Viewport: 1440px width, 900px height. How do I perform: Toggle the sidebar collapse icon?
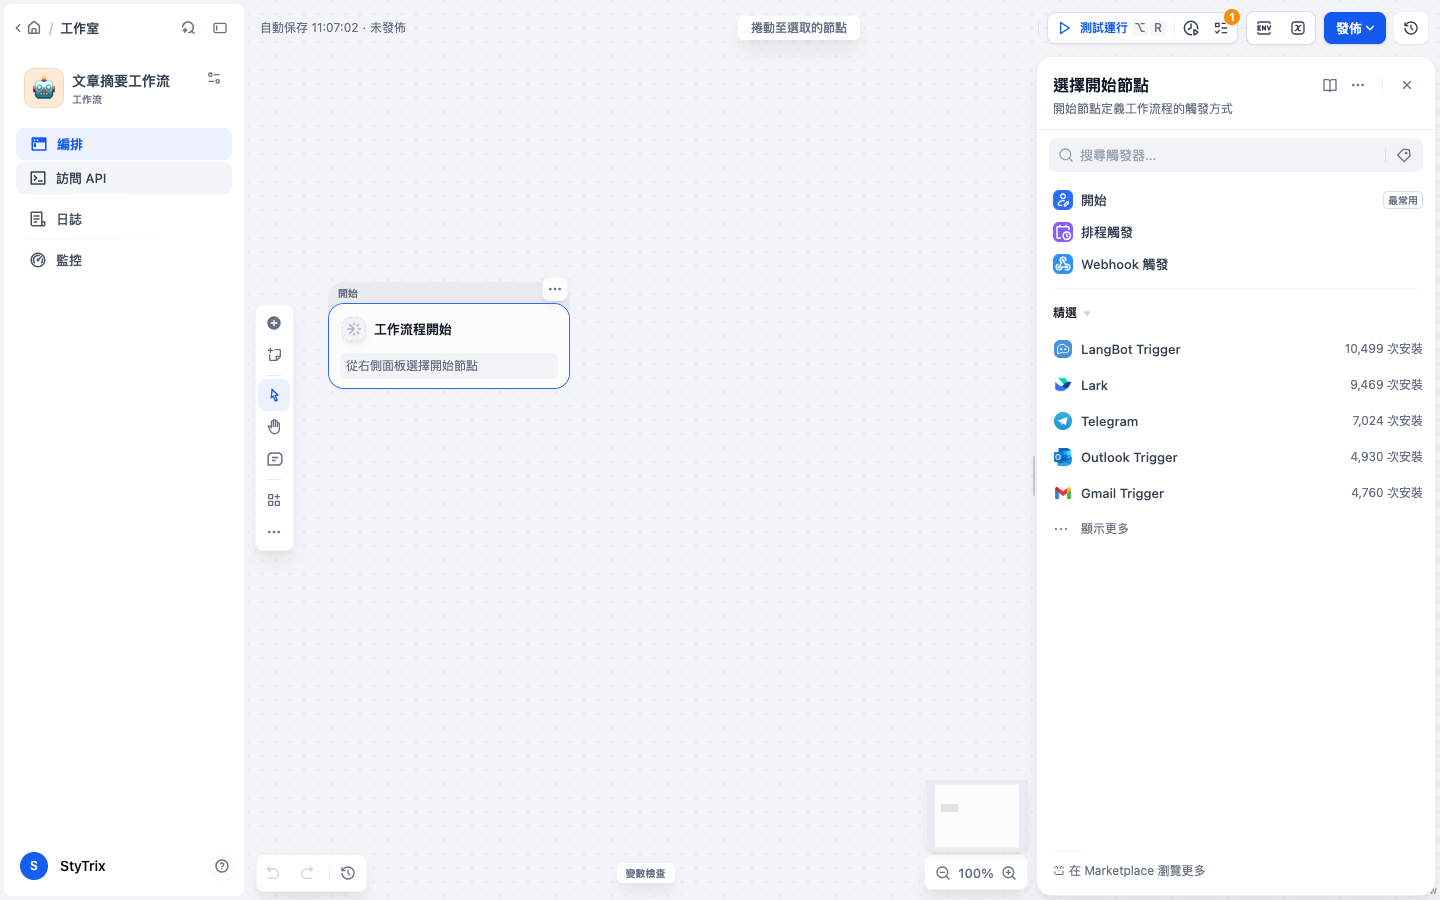[220, 28]
